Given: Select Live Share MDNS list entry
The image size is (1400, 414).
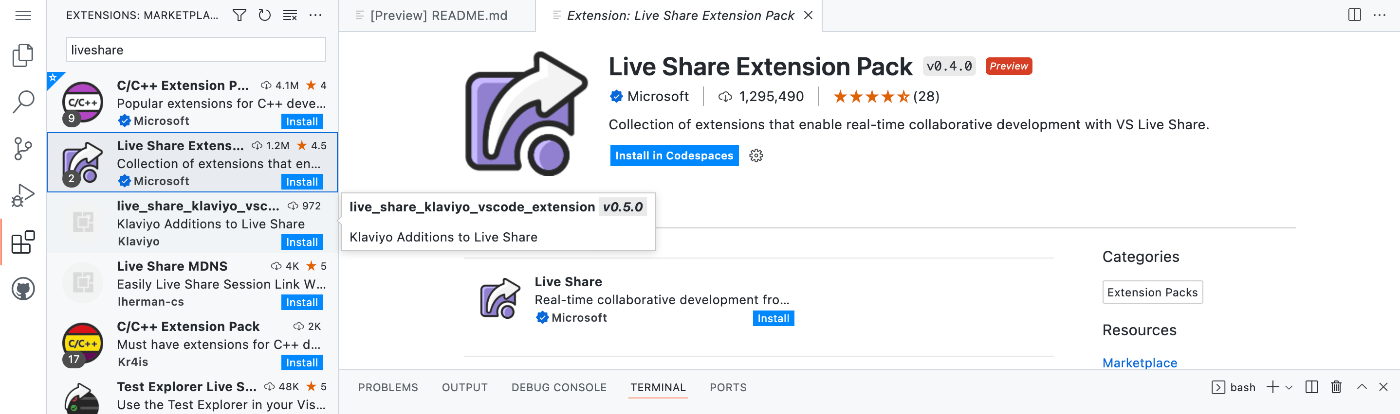Looking at the screenshot, I should tap(193, 282).
